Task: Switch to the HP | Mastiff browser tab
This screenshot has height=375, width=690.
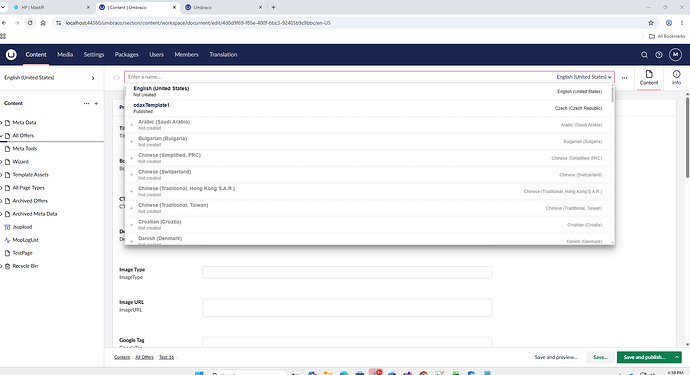Action: [51, 7]
